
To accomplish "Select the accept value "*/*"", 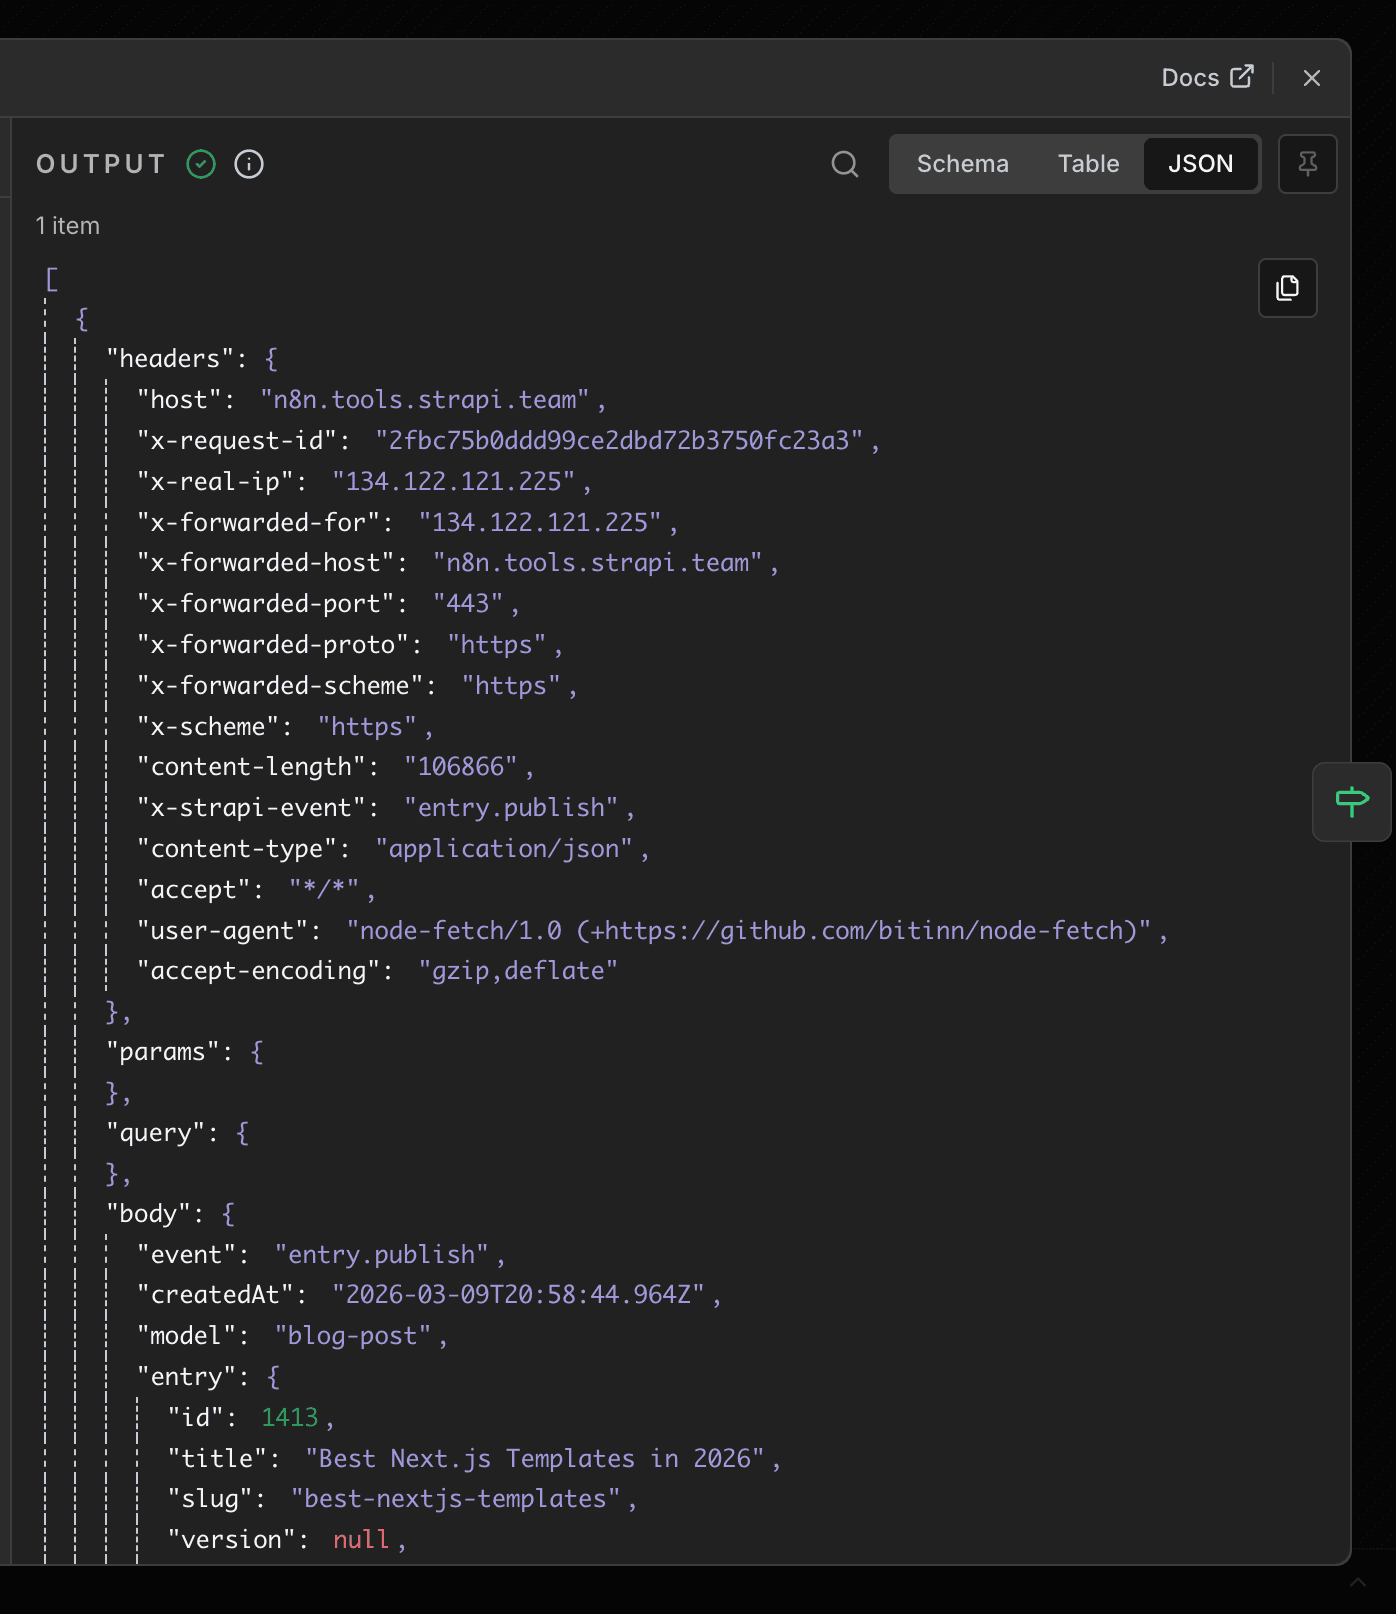I will [x=324, y=890].
